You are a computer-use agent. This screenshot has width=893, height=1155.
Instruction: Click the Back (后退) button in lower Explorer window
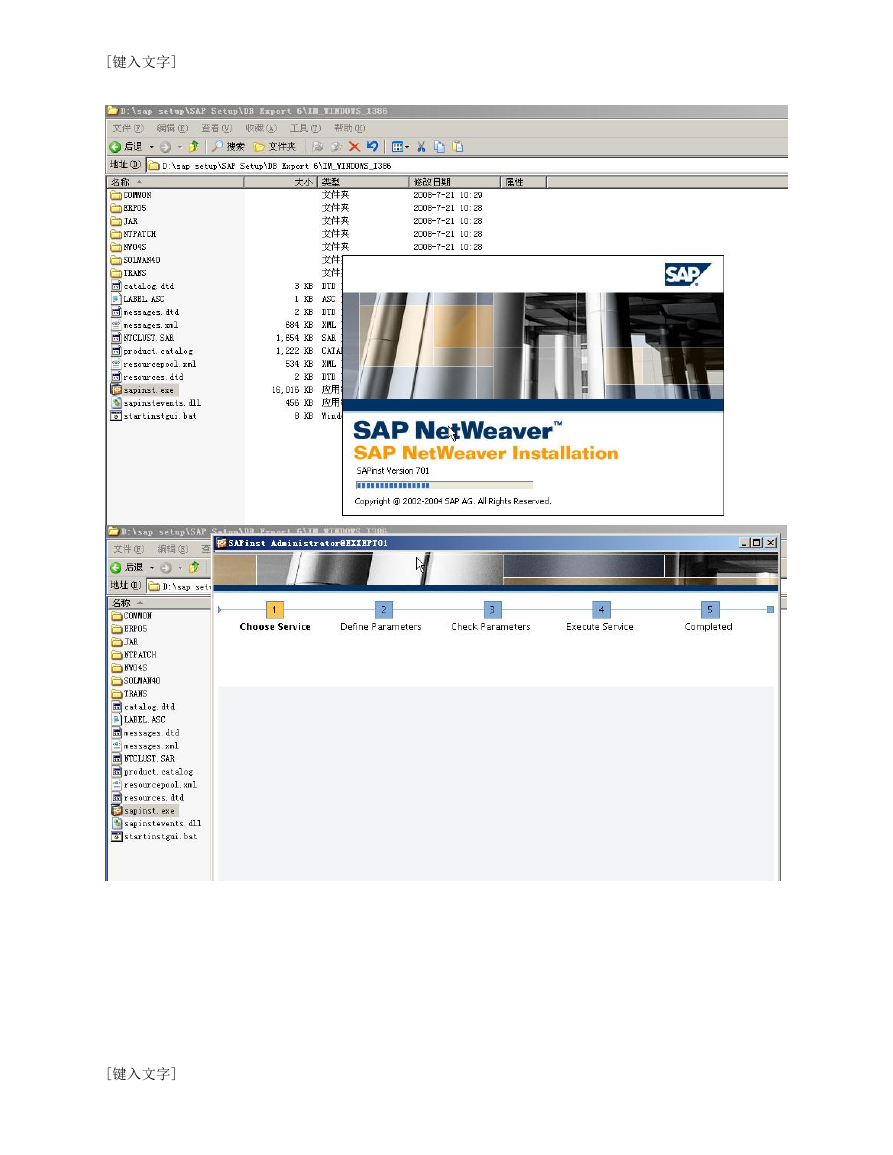pyautogui.click(x=127, y=568)
